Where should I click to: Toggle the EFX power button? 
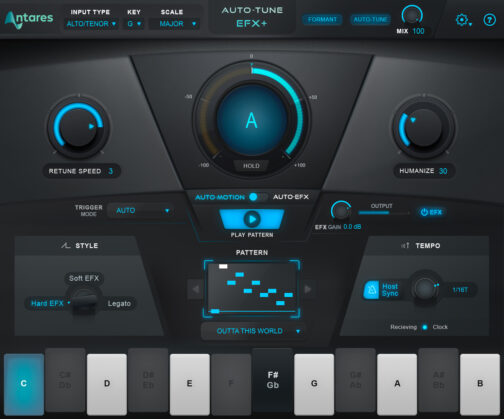coord(431,212)
